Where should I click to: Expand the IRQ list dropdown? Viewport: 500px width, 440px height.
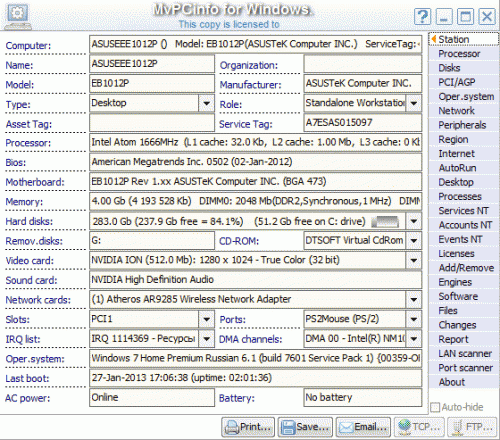click(206, 339)
